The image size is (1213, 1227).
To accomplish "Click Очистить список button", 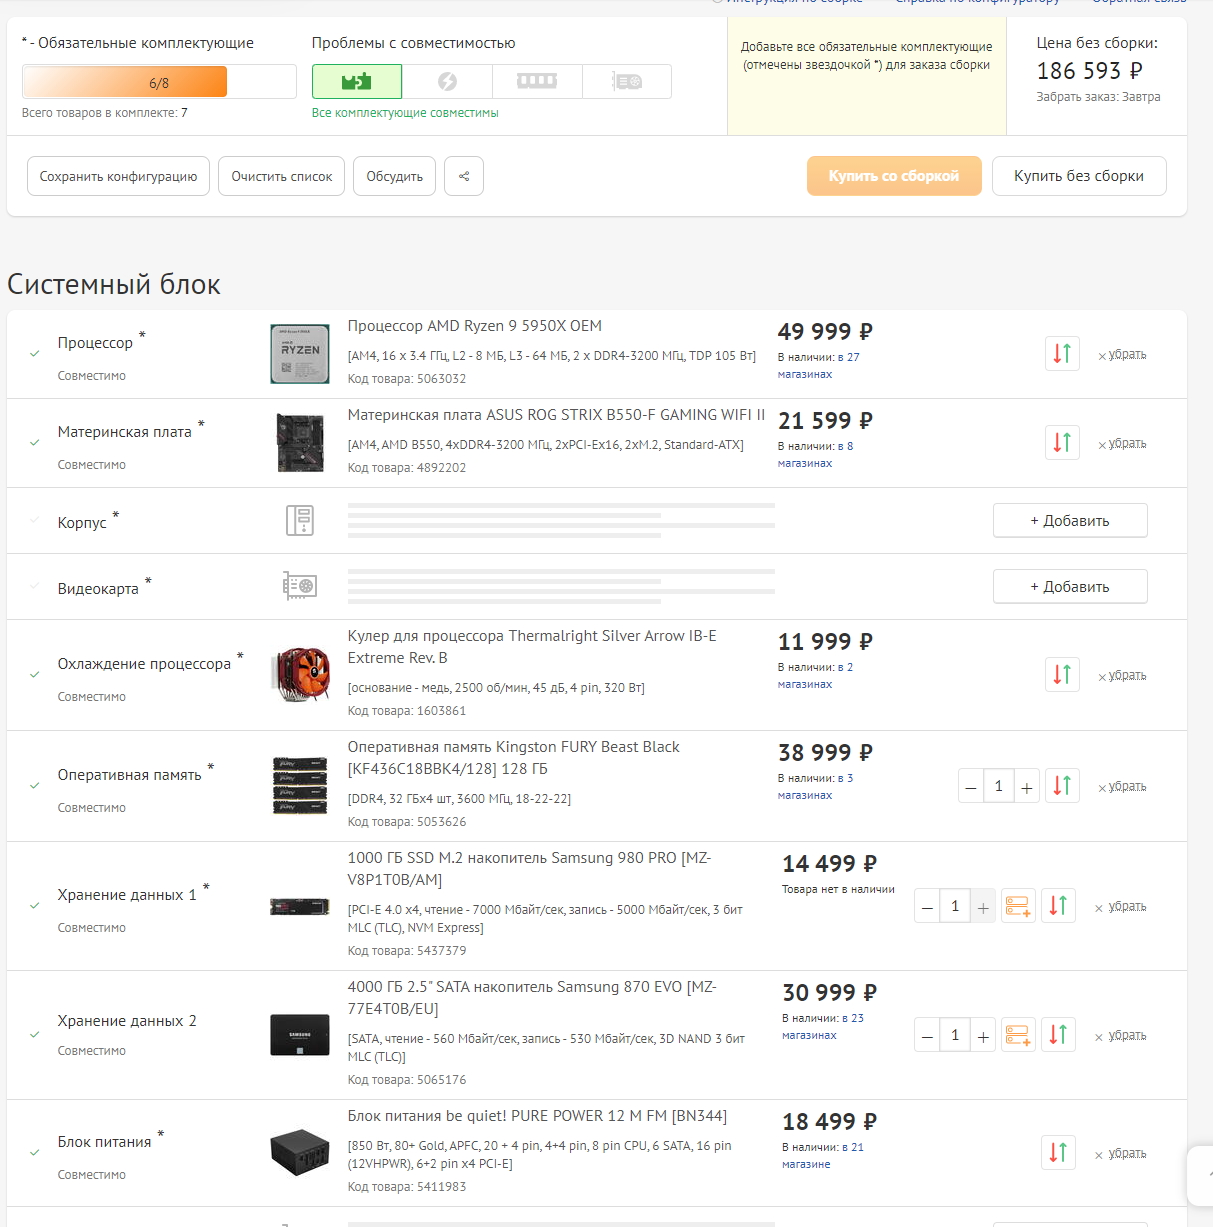I will point(282,176).
